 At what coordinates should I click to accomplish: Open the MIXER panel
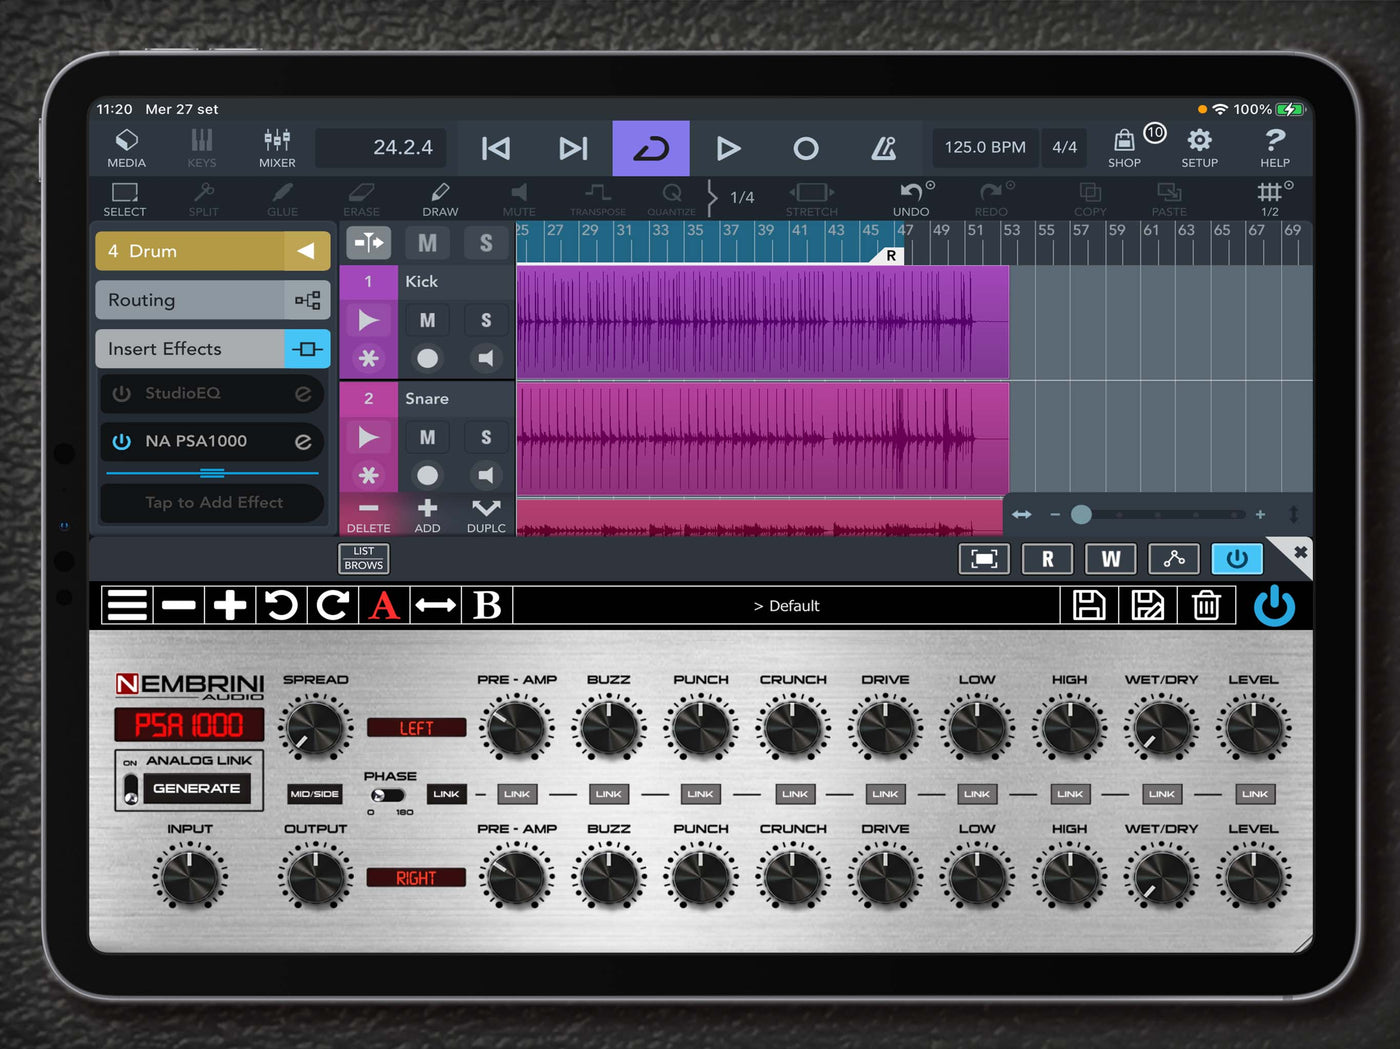coord(277,148)
